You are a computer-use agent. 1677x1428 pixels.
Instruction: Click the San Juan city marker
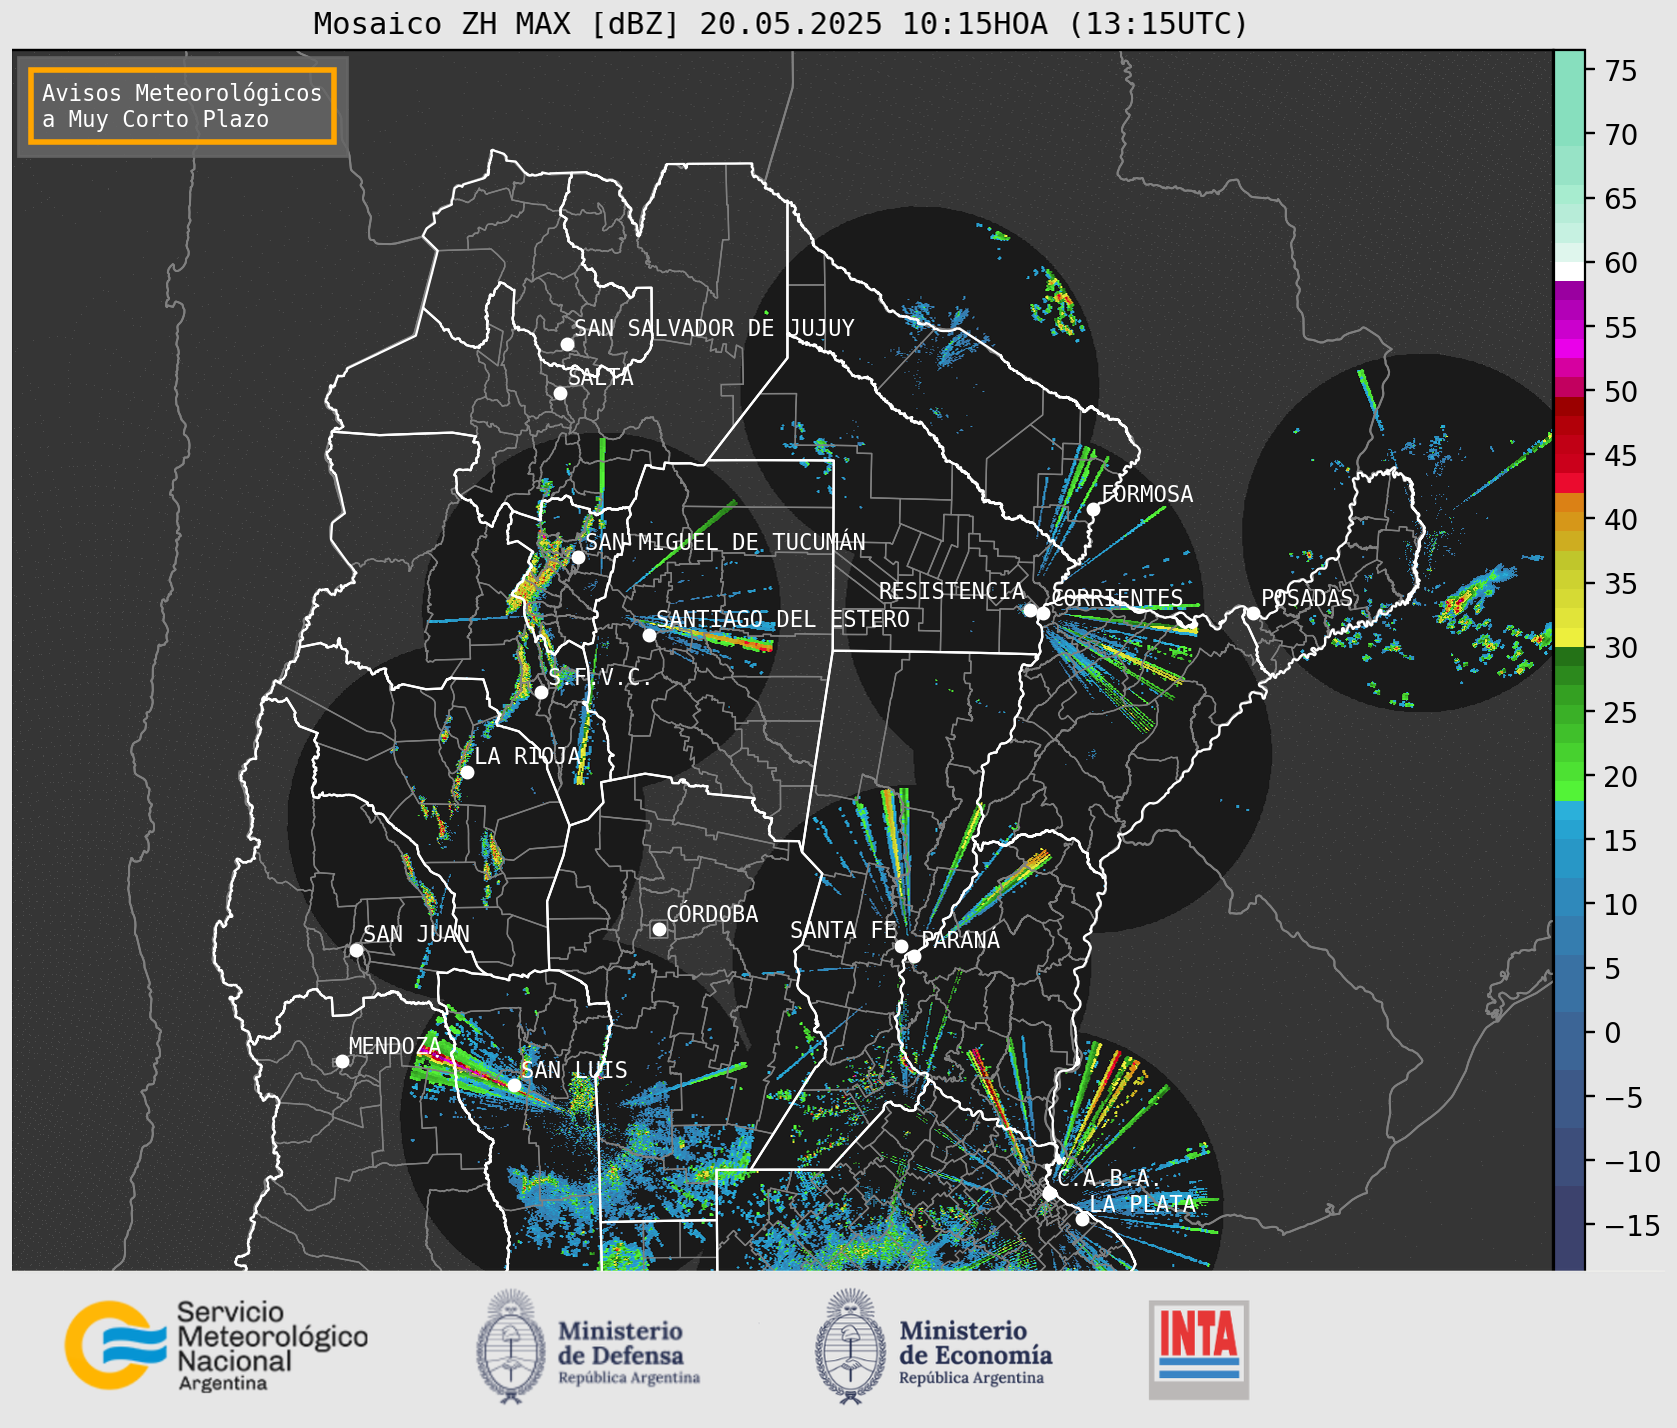(356, 950)
